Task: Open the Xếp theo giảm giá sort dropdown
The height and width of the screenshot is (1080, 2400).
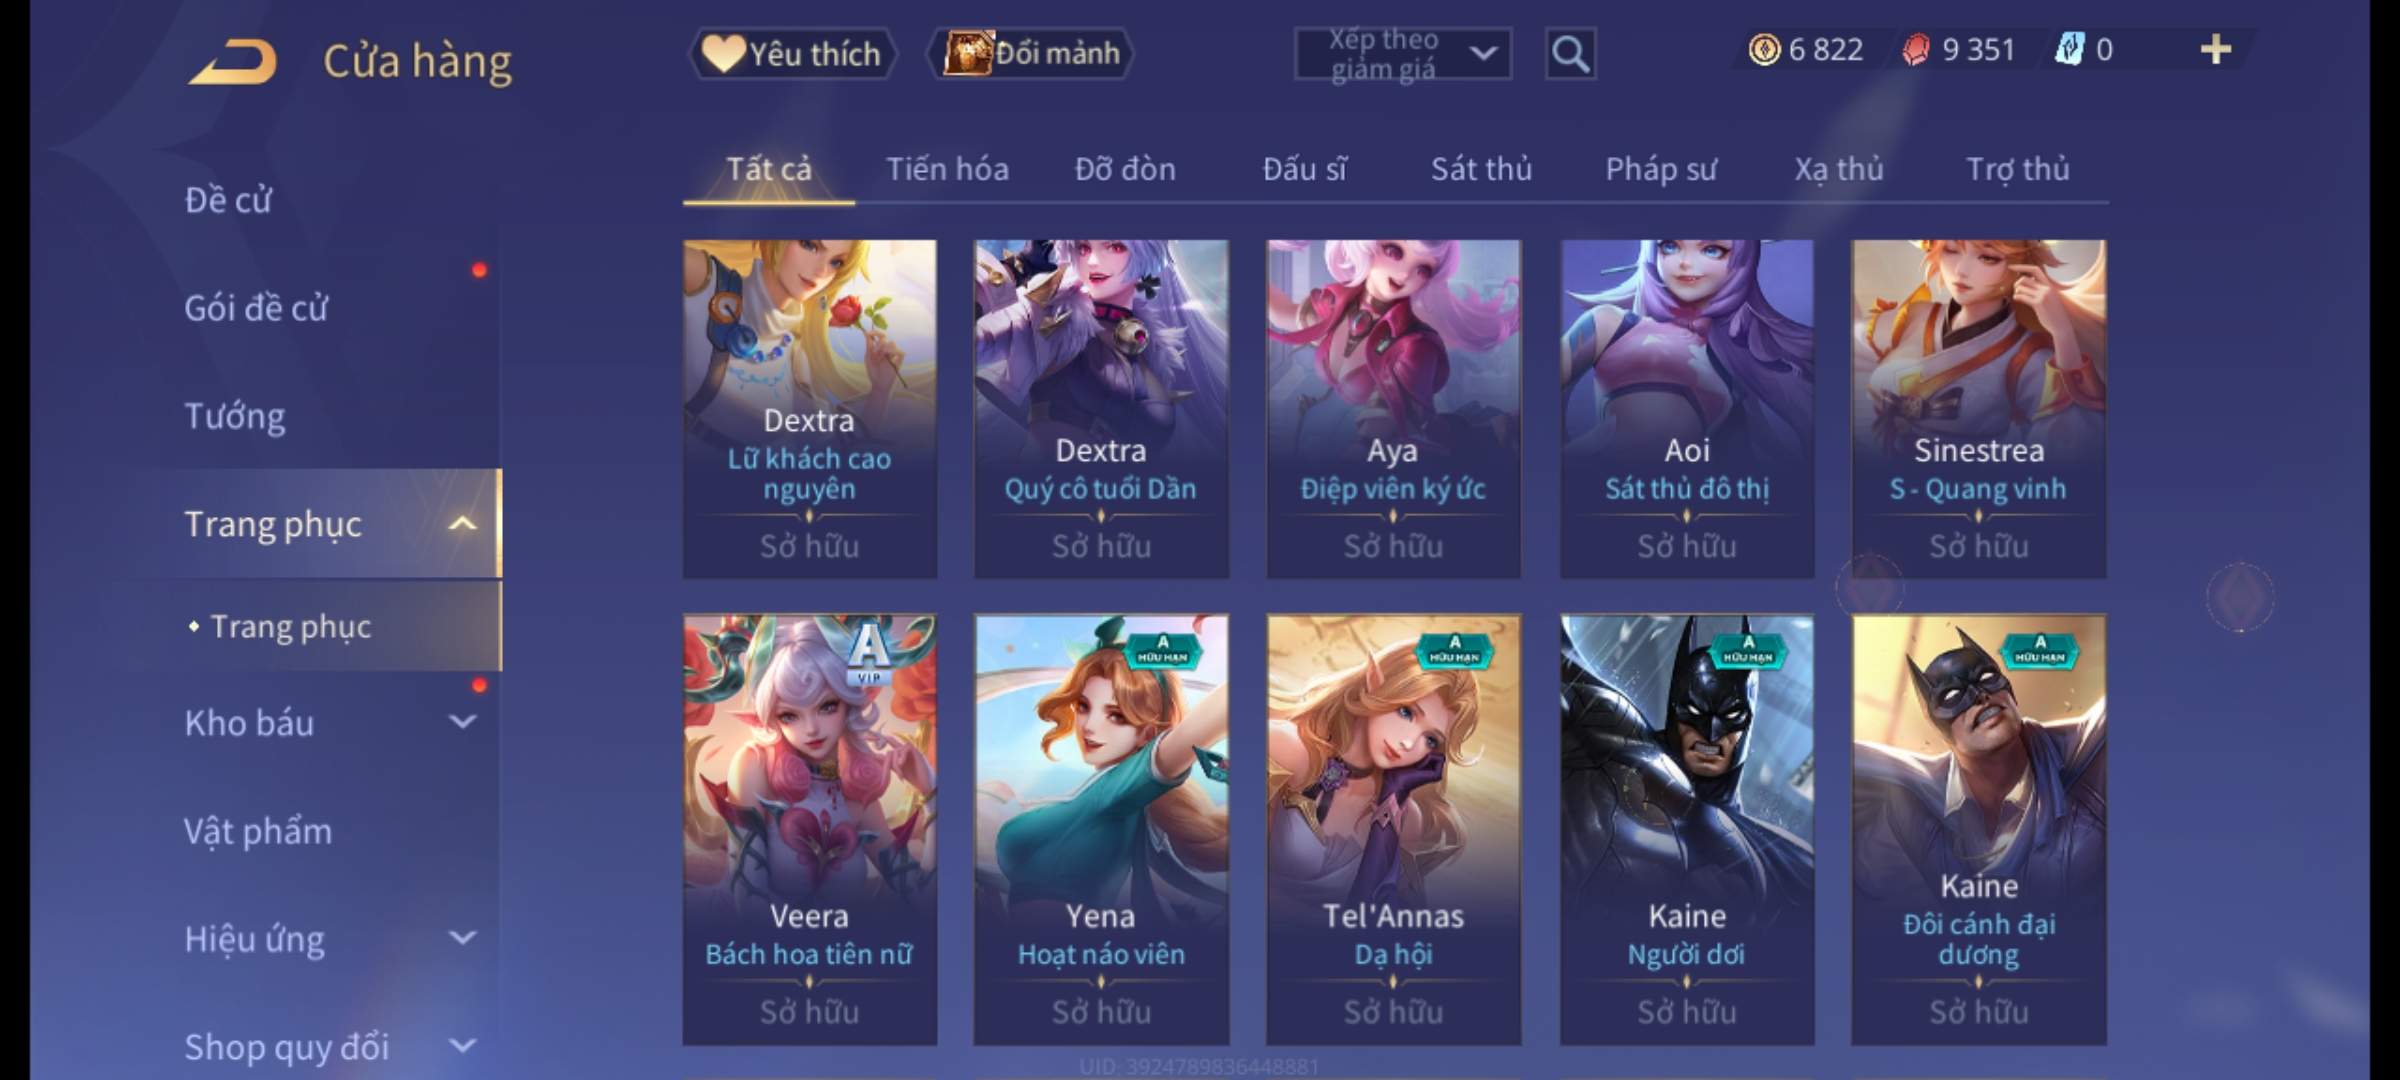Action: [1403, 54]
